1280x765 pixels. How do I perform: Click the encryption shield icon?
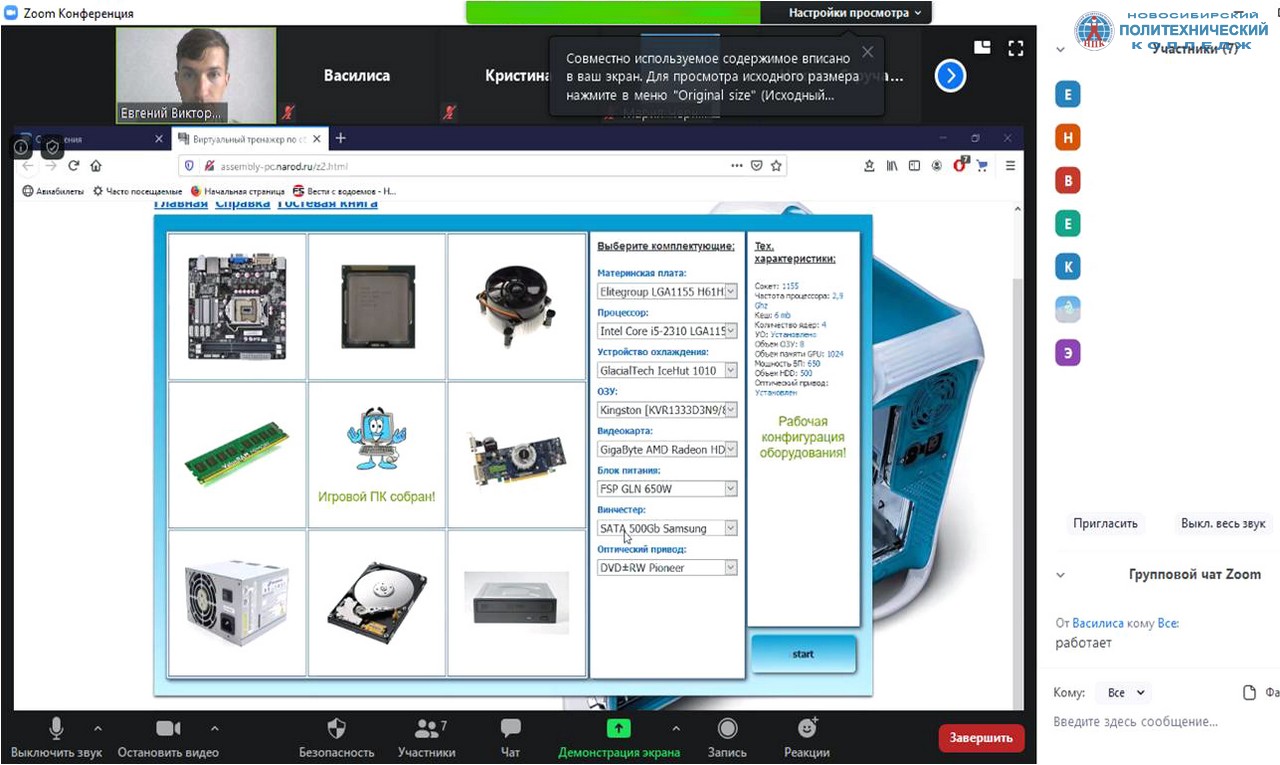(x=53, y=147)
